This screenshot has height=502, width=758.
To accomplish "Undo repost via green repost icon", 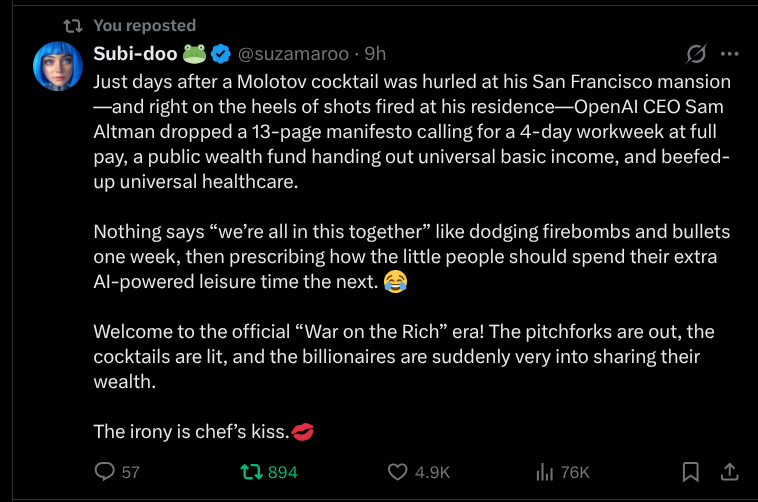I will [250, 471].
